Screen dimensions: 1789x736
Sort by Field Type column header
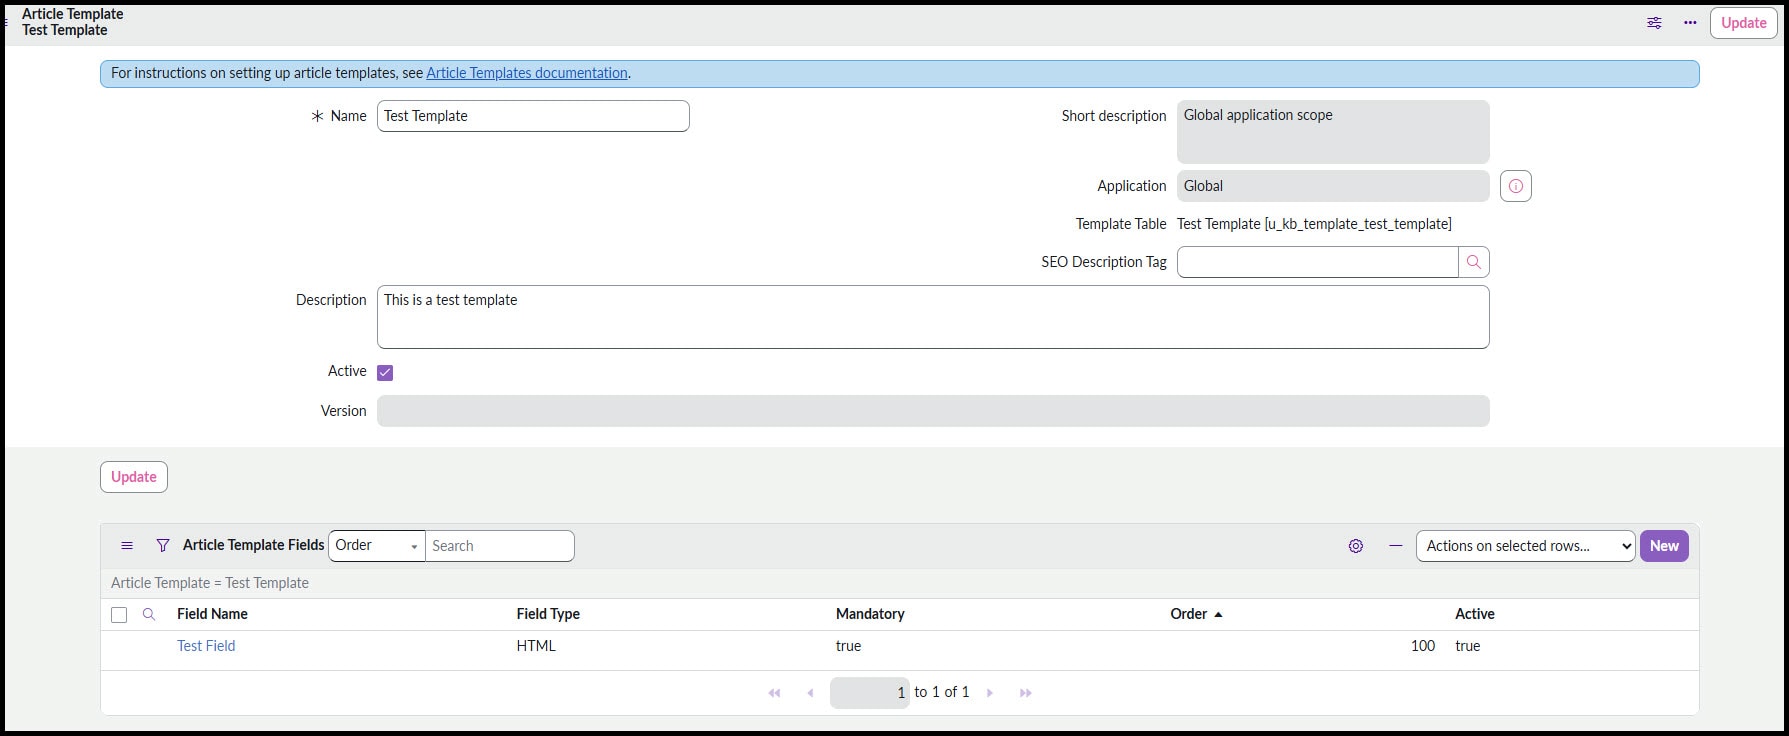click(548, 614)
